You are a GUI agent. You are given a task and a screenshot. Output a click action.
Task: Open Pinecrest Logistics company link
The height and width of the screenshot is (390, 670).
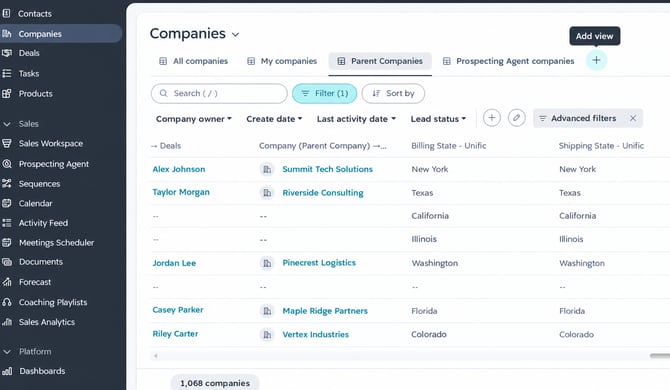(x=319, y=263)
